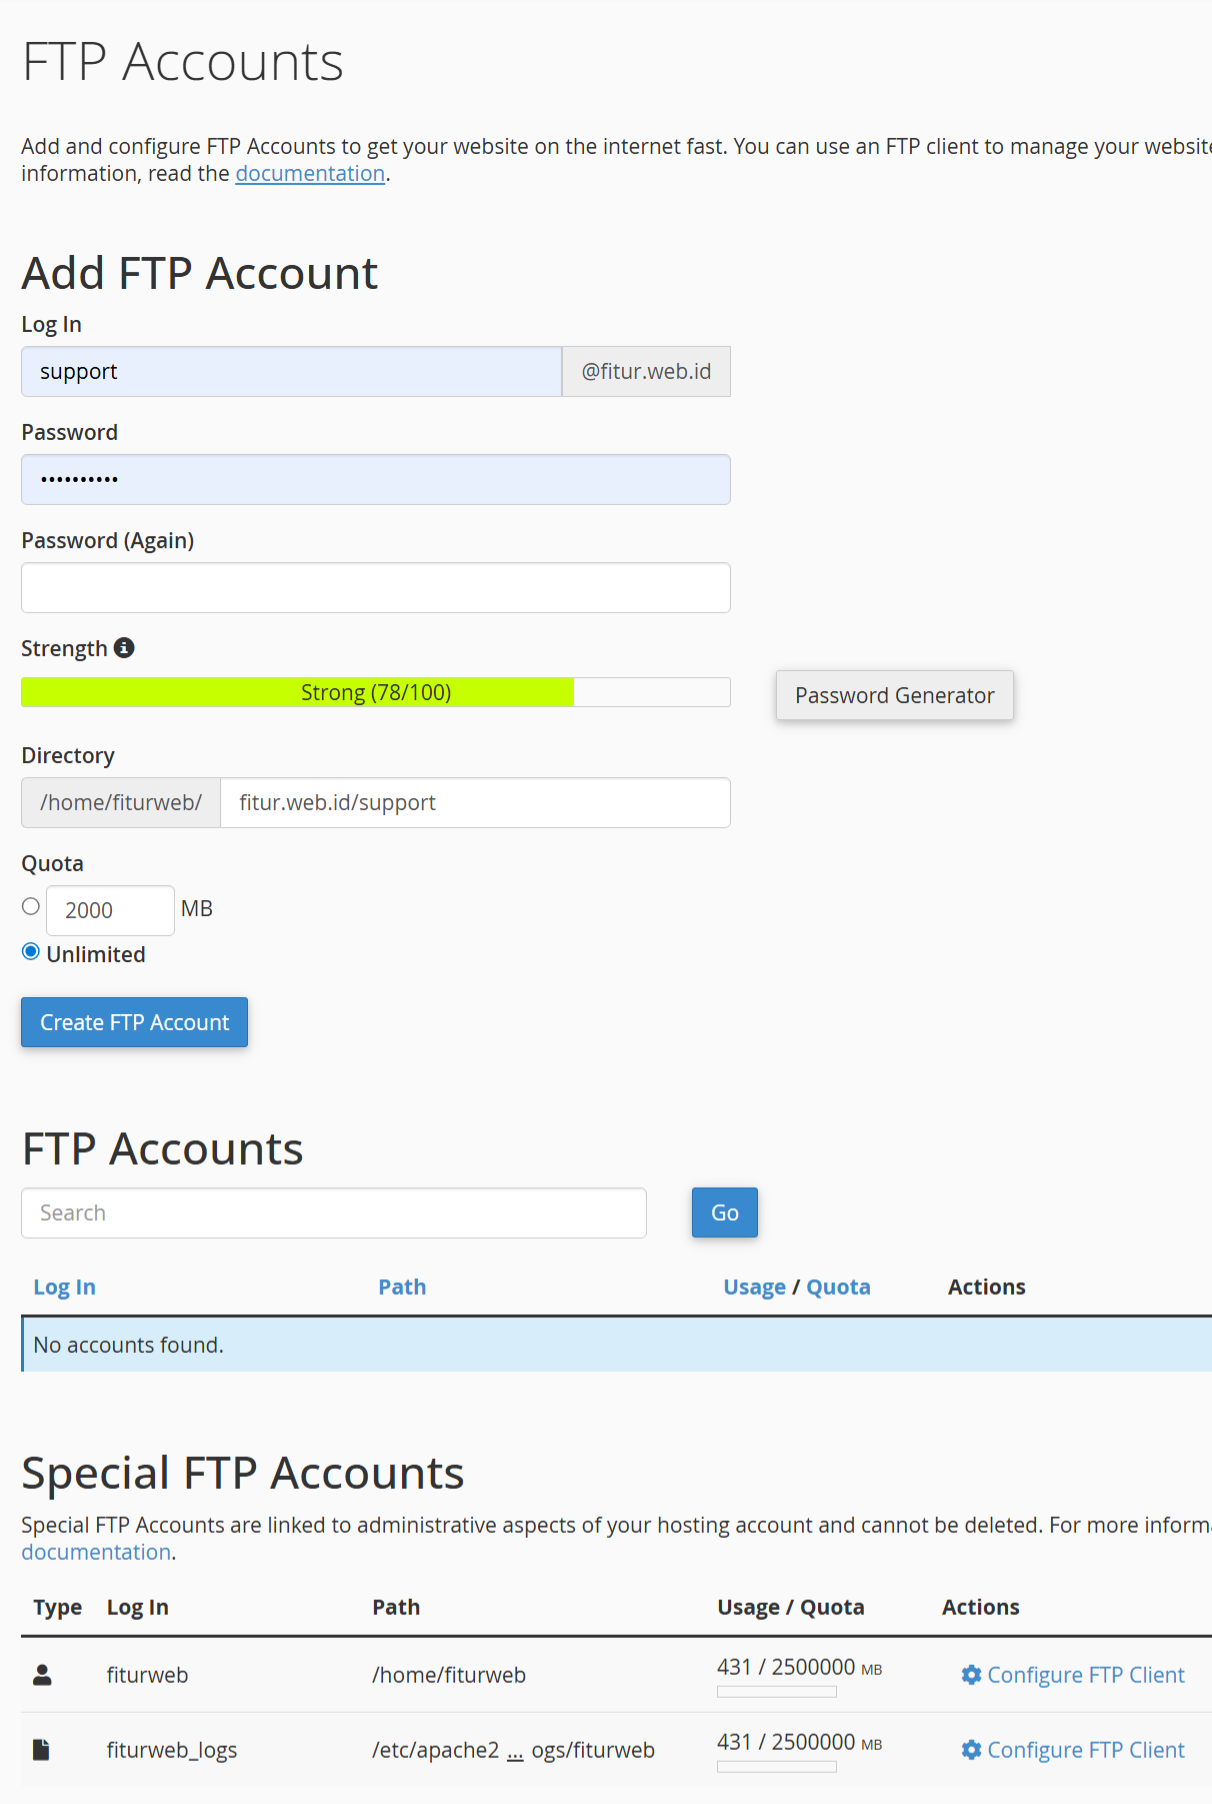This screenshot has height=1804, width=1212.
Task: Click the Password (Again) input field
Action: (375, 588)
